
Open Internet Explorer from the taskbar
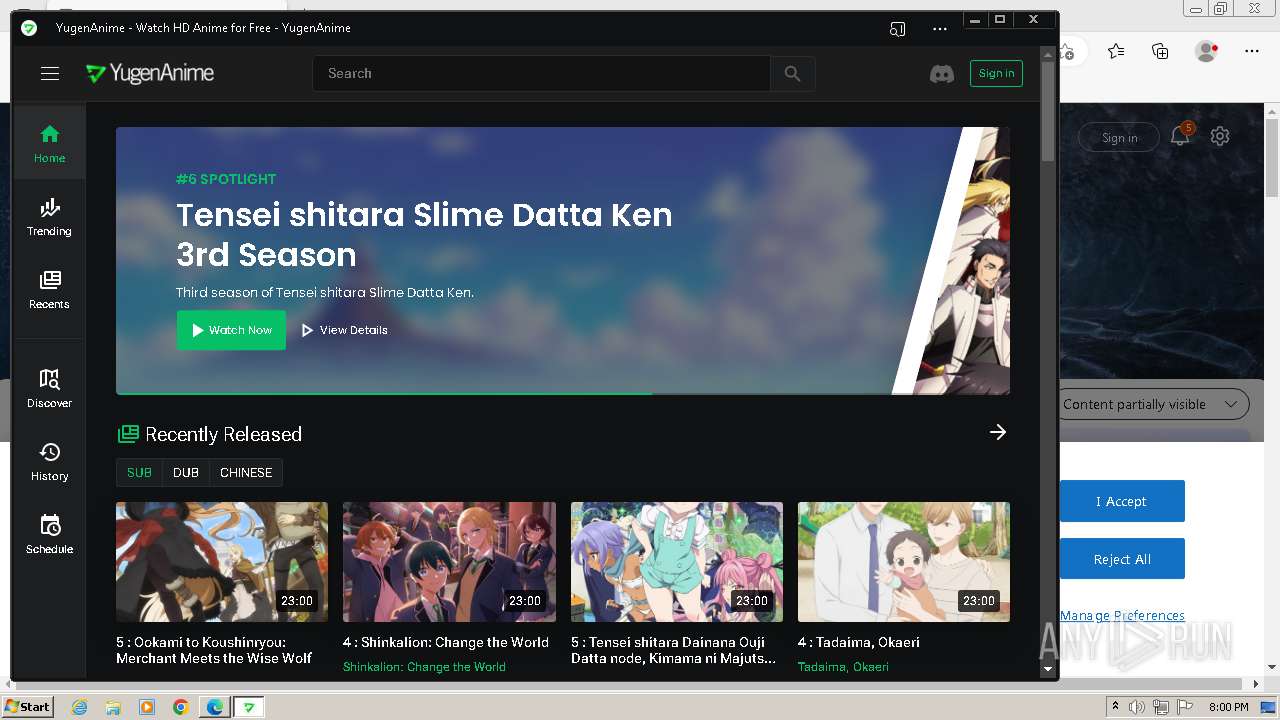[79, 707]
